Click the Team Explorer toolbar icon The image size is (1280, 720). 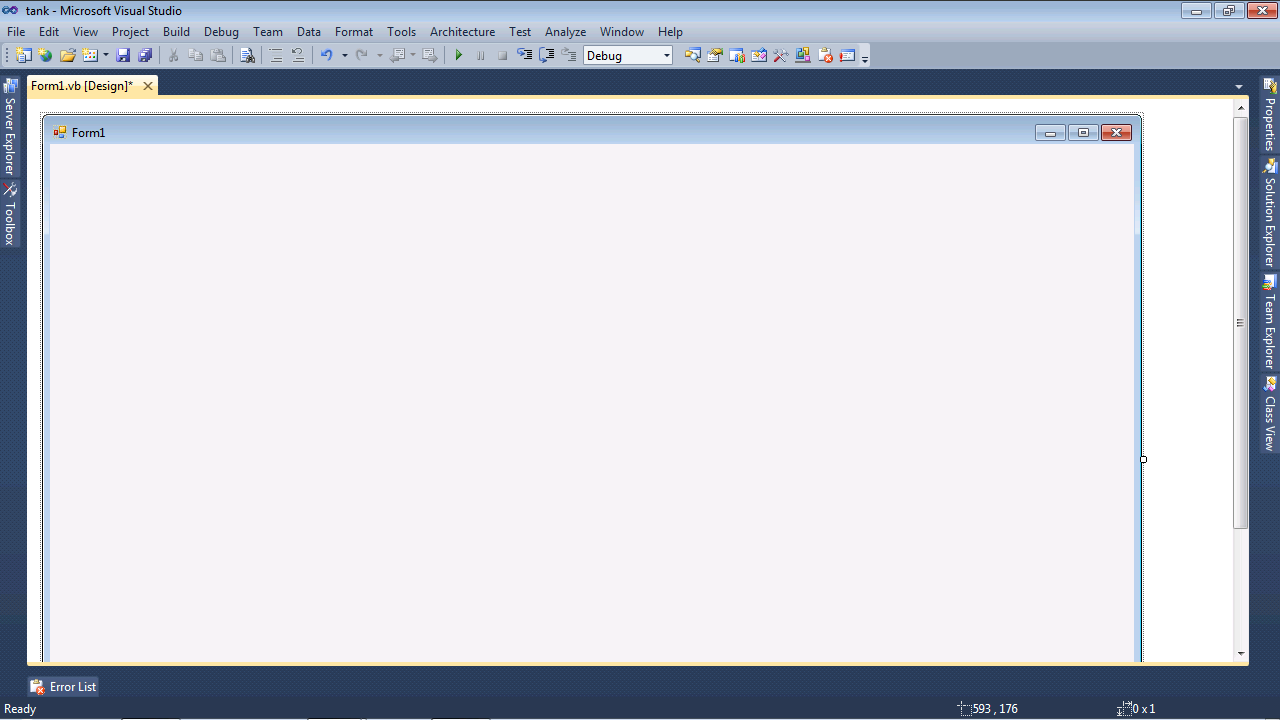click(737, 56)
